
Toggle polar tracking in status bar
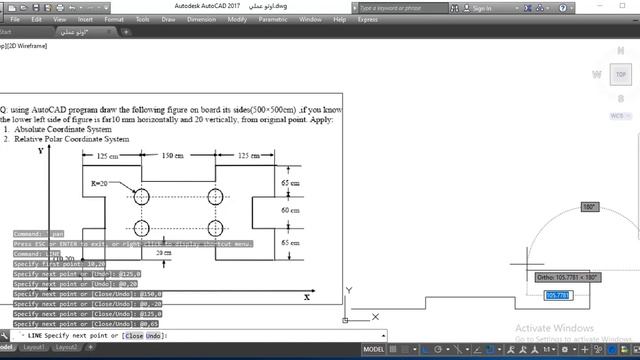438,349
